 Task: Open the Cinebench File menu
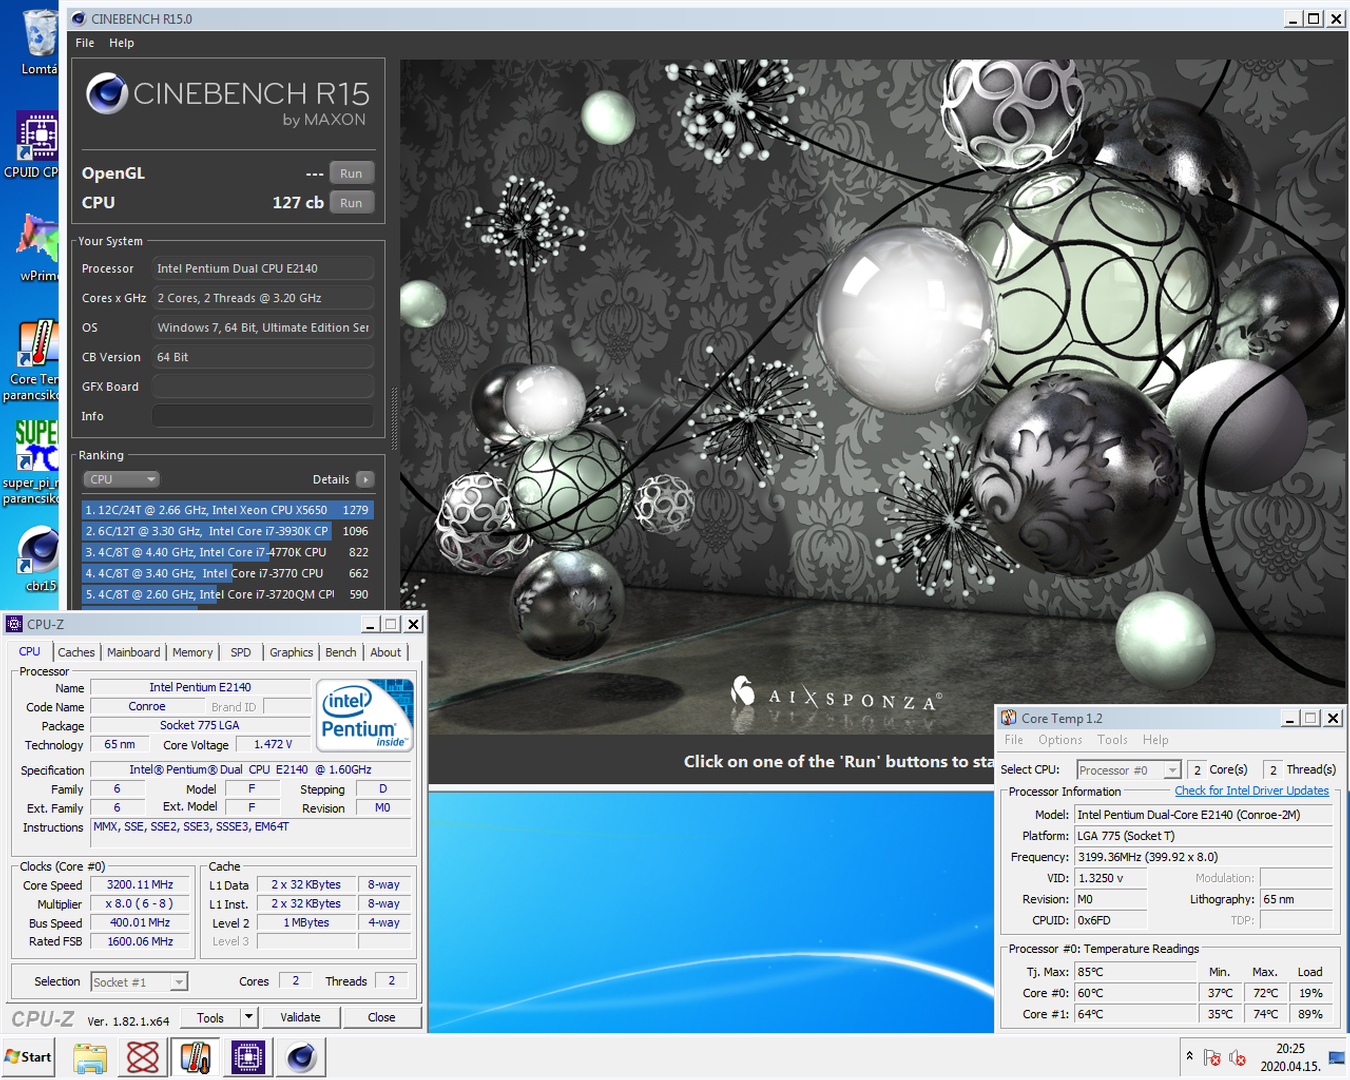point(85,43)
